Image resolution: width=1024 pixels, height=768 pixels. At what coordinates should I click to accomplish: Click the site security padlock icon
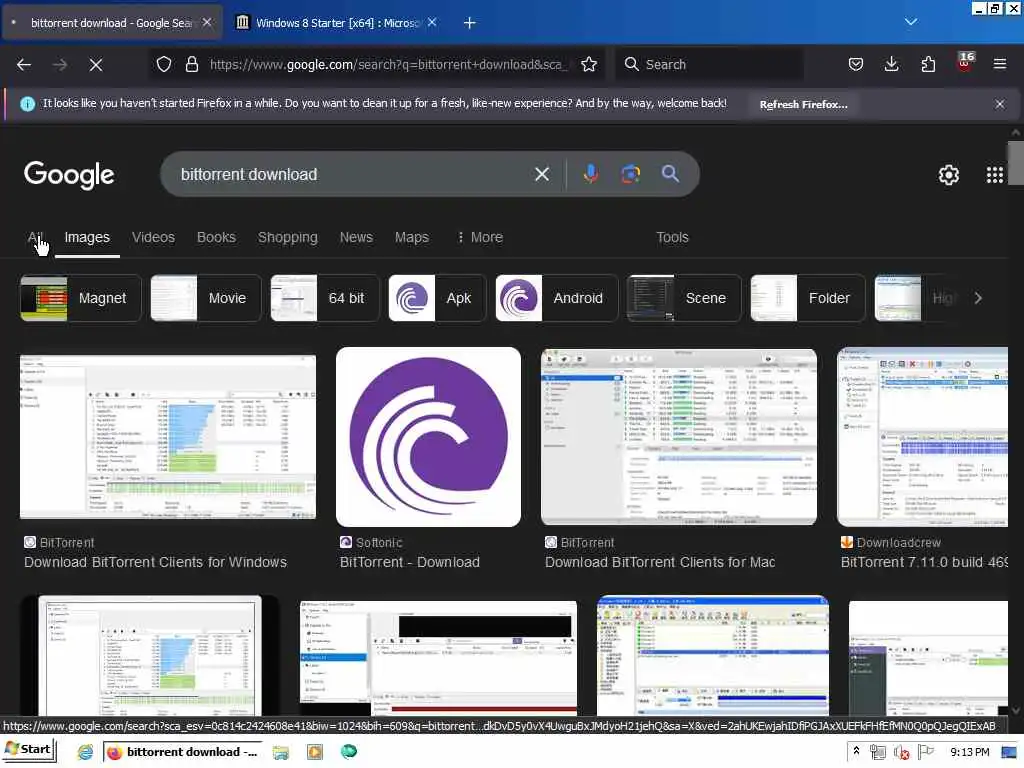point(191,64)
